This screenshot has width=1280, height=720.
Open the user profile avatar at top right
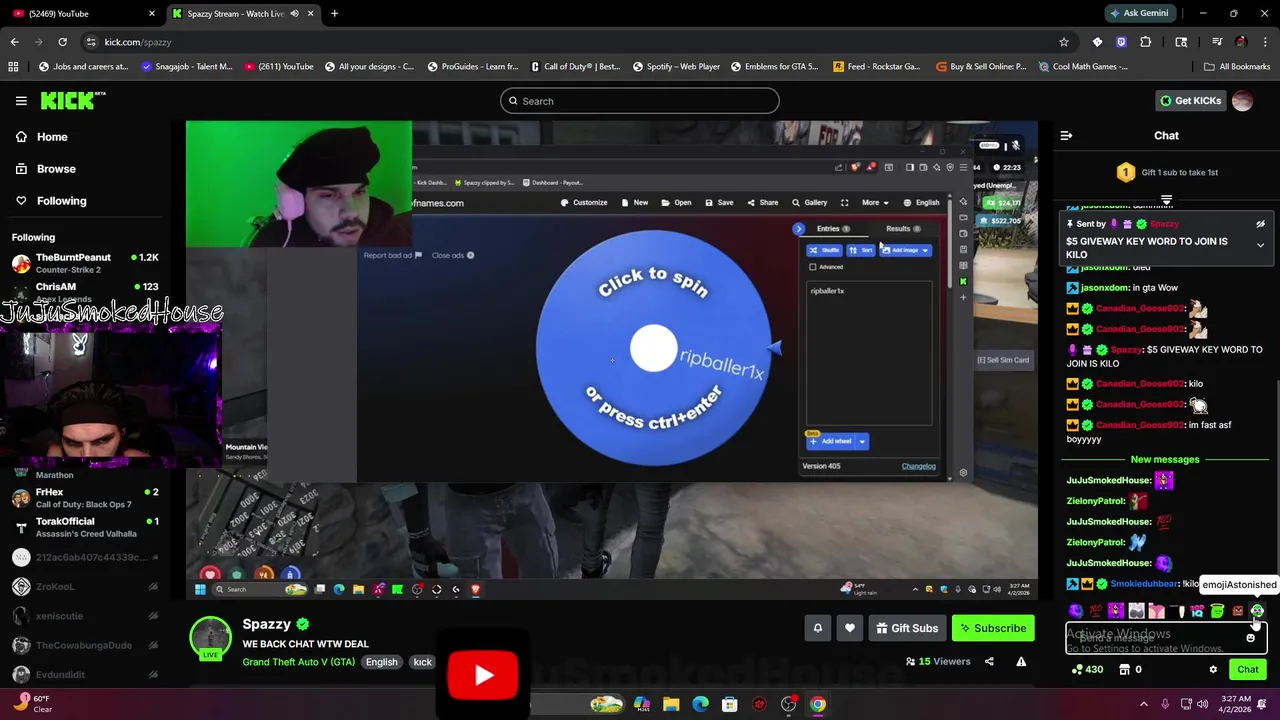click(x=1242, y=101)
